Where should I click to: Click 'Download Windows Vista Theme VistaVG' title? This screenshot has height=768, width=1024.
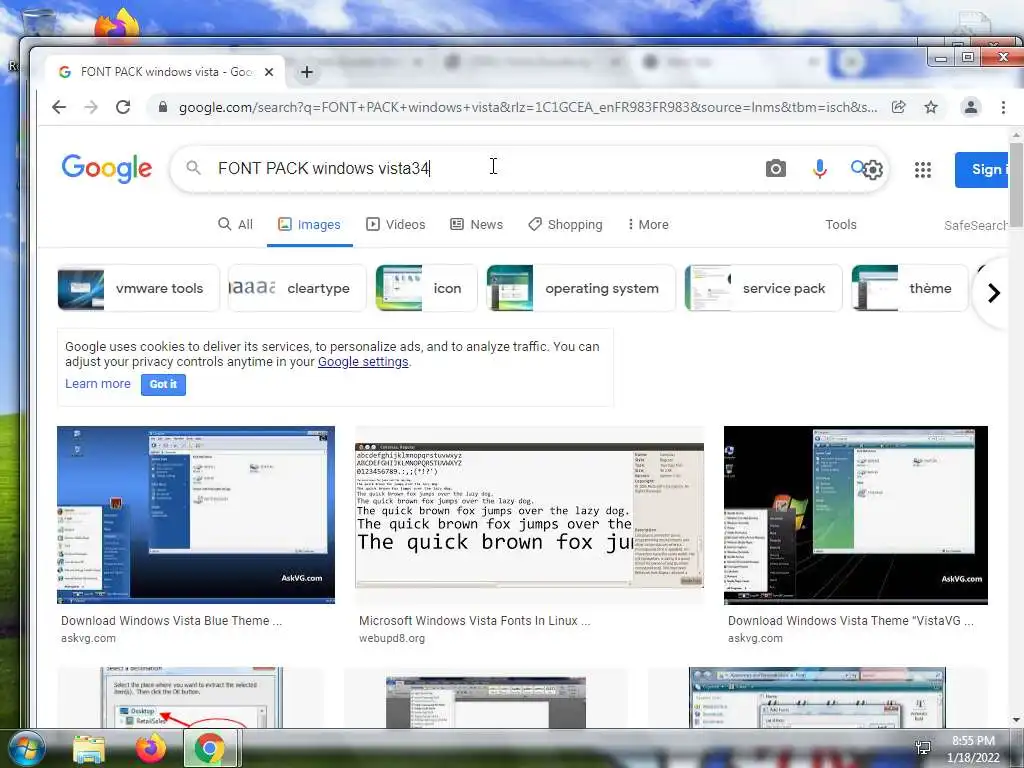coord(851,621)
